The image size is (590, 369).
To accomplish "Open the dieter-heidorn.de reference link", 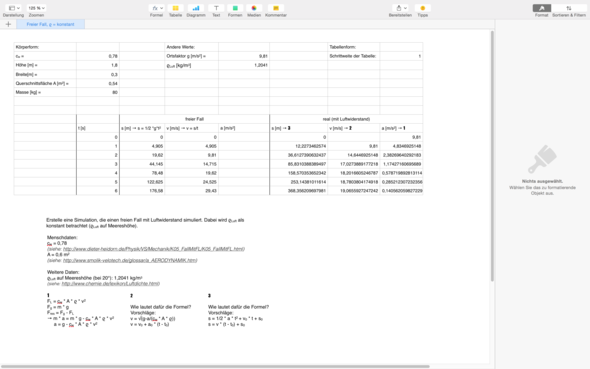I will tap(154, 249).
